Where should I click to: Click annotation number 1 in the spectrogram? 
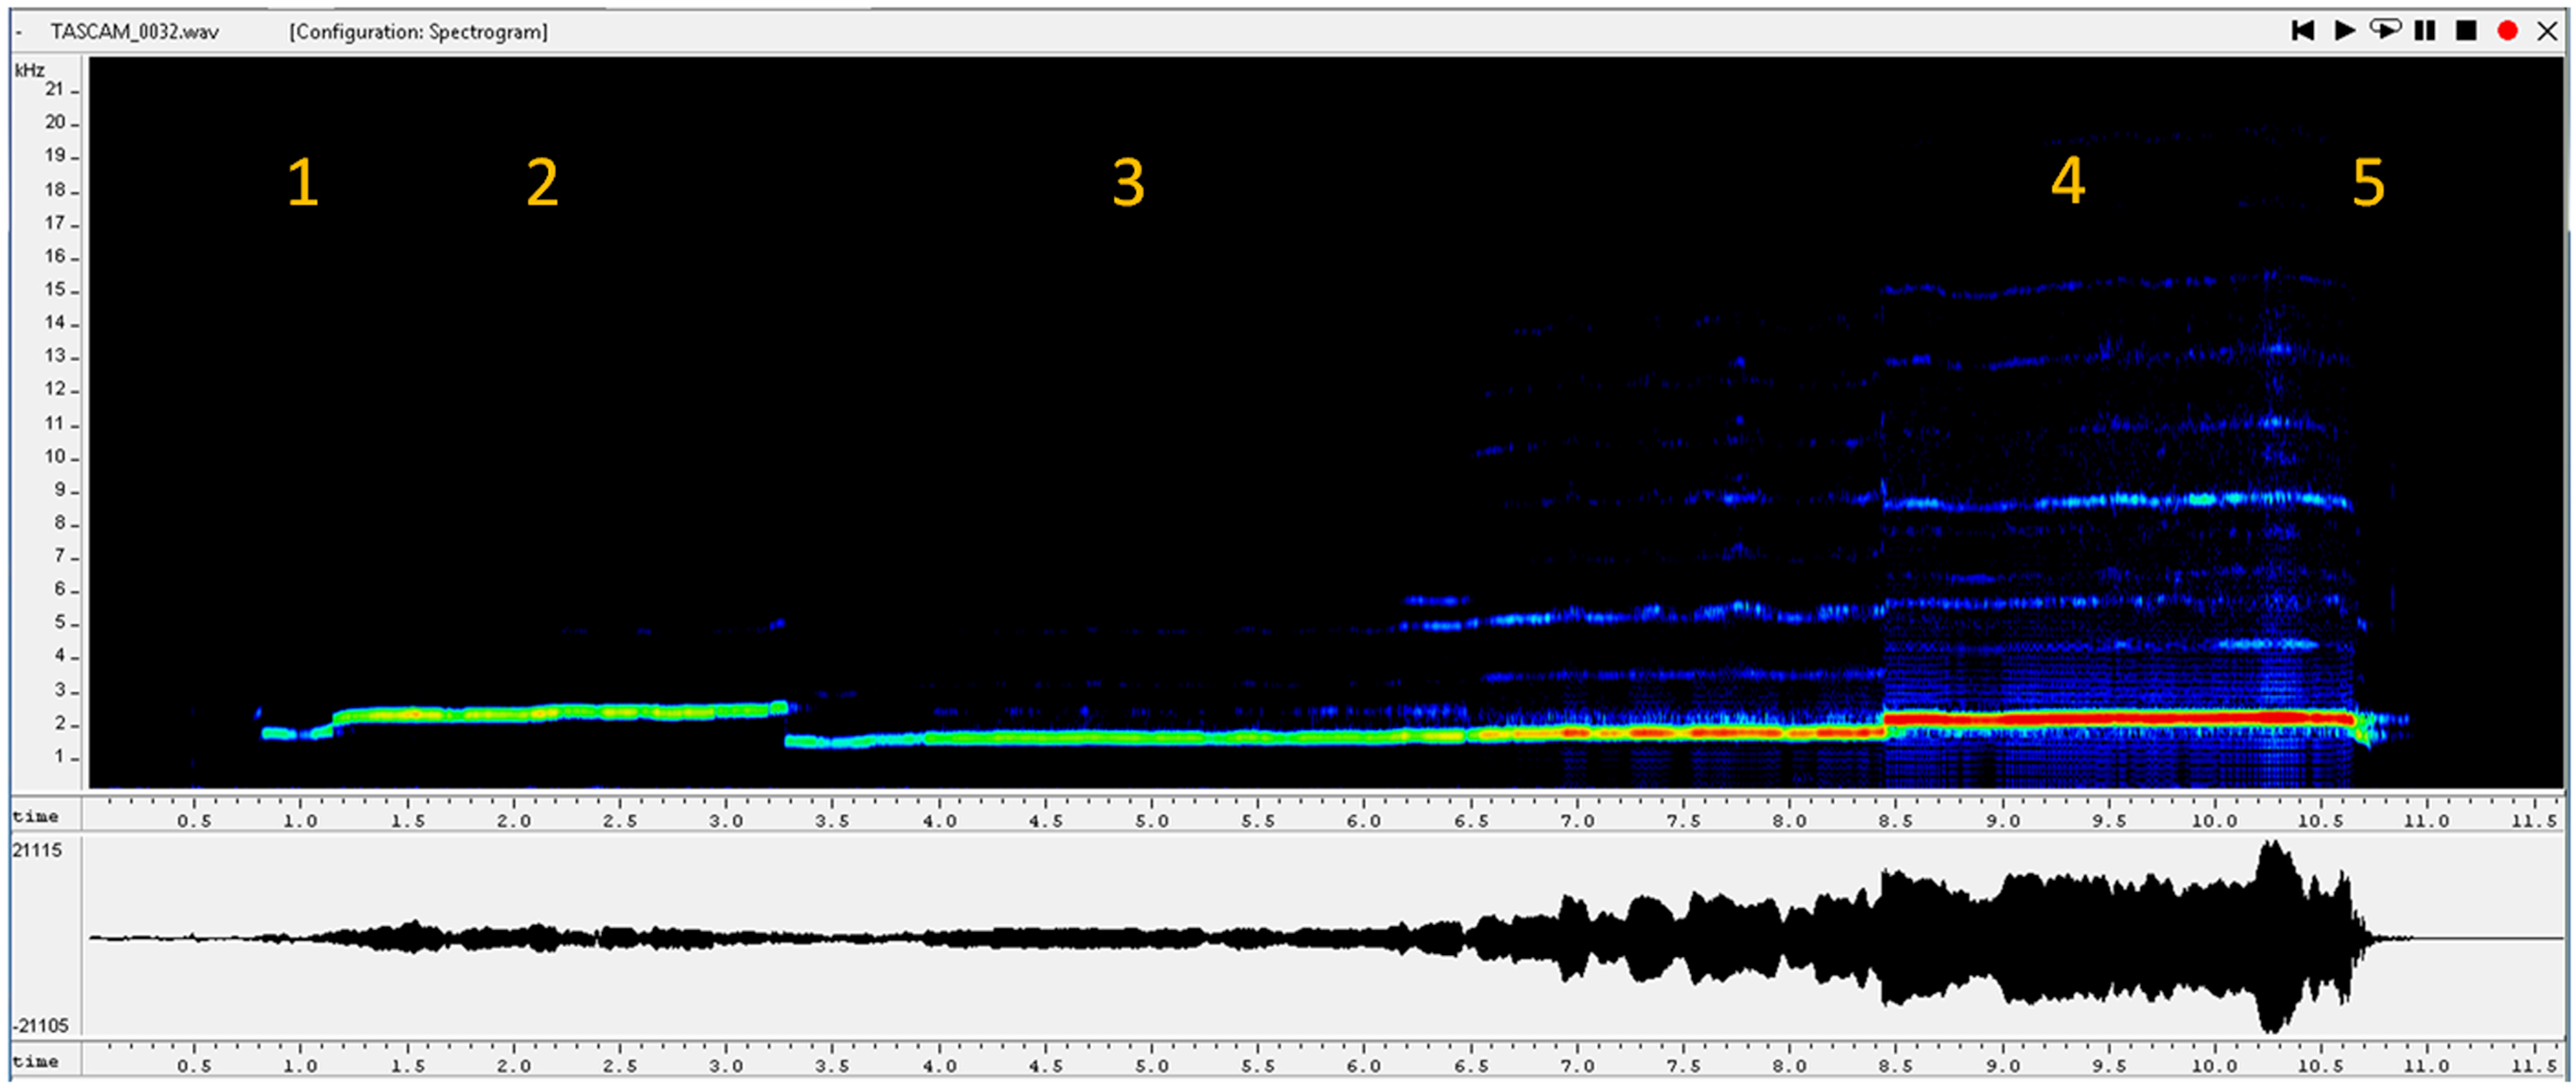(302, 183)
